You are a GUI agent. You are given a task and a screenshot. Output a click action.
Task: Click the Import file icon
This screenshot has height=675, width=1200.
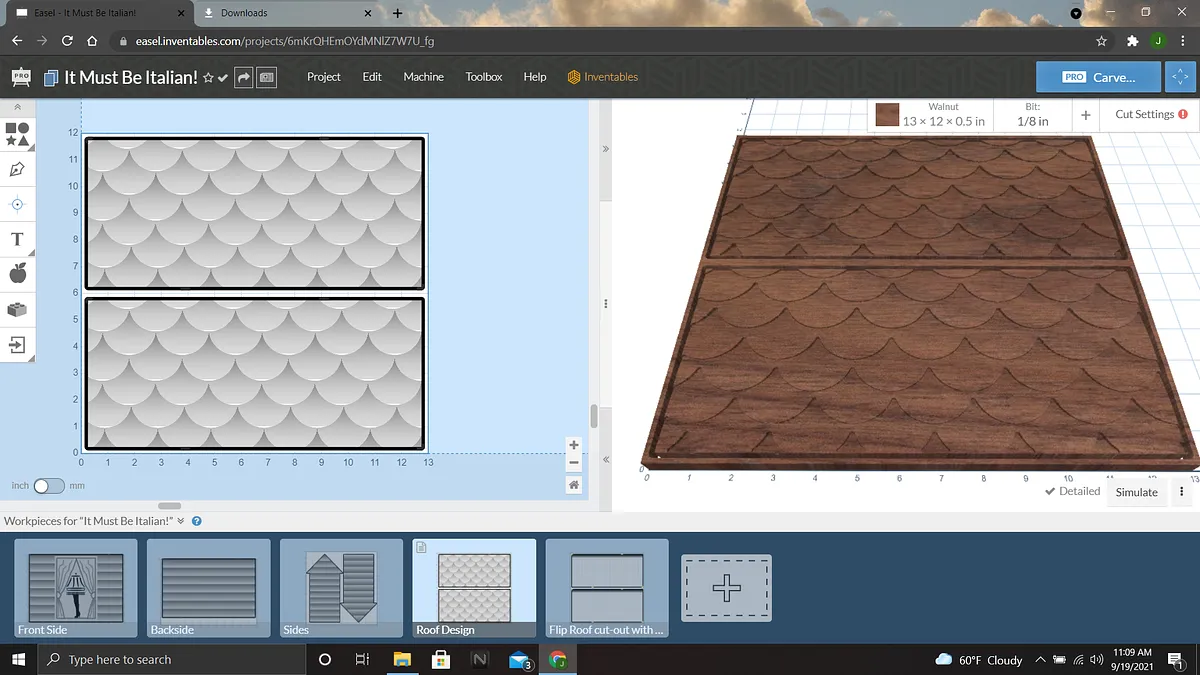17,345
